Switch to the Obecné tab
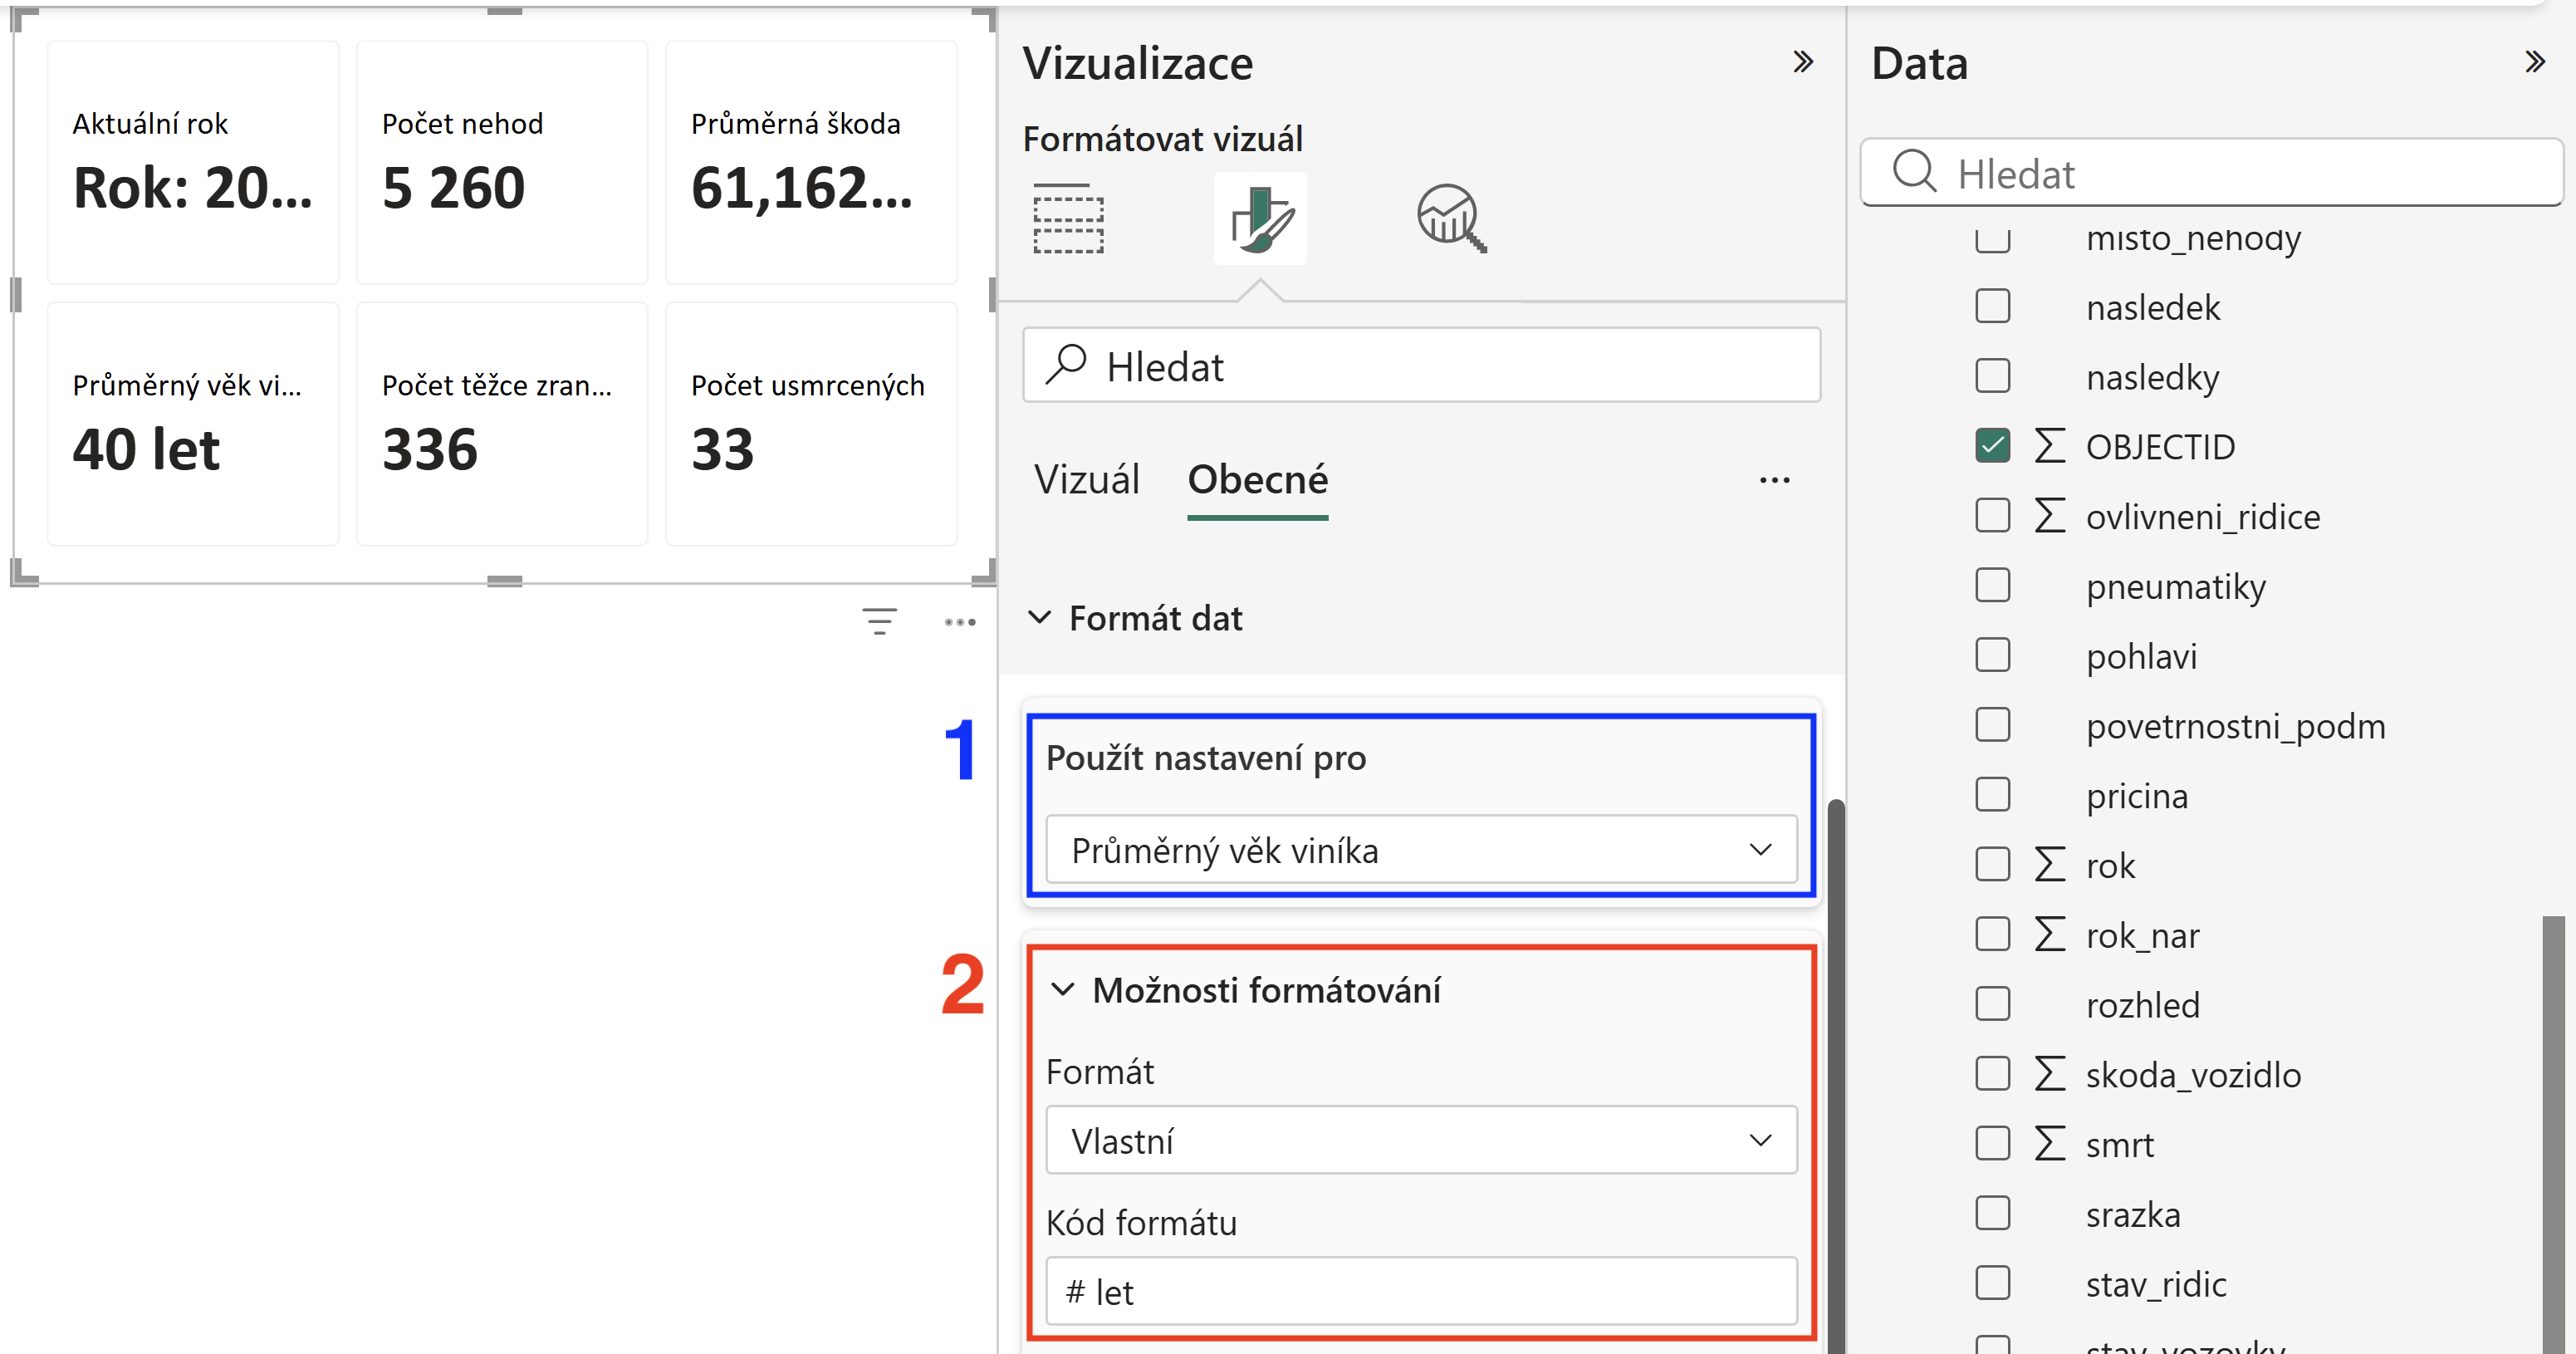Image resolution: width=2576 pixels, height=1354 pixels. [1257, 480]
